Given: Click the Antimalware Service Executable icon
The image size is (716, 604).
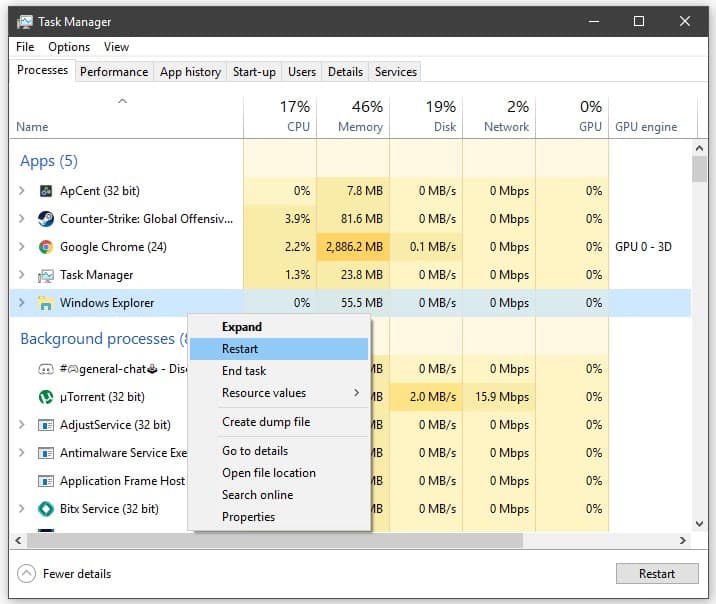Looking at the screenshot, I should pyautogui.click(x=46, y=453).
